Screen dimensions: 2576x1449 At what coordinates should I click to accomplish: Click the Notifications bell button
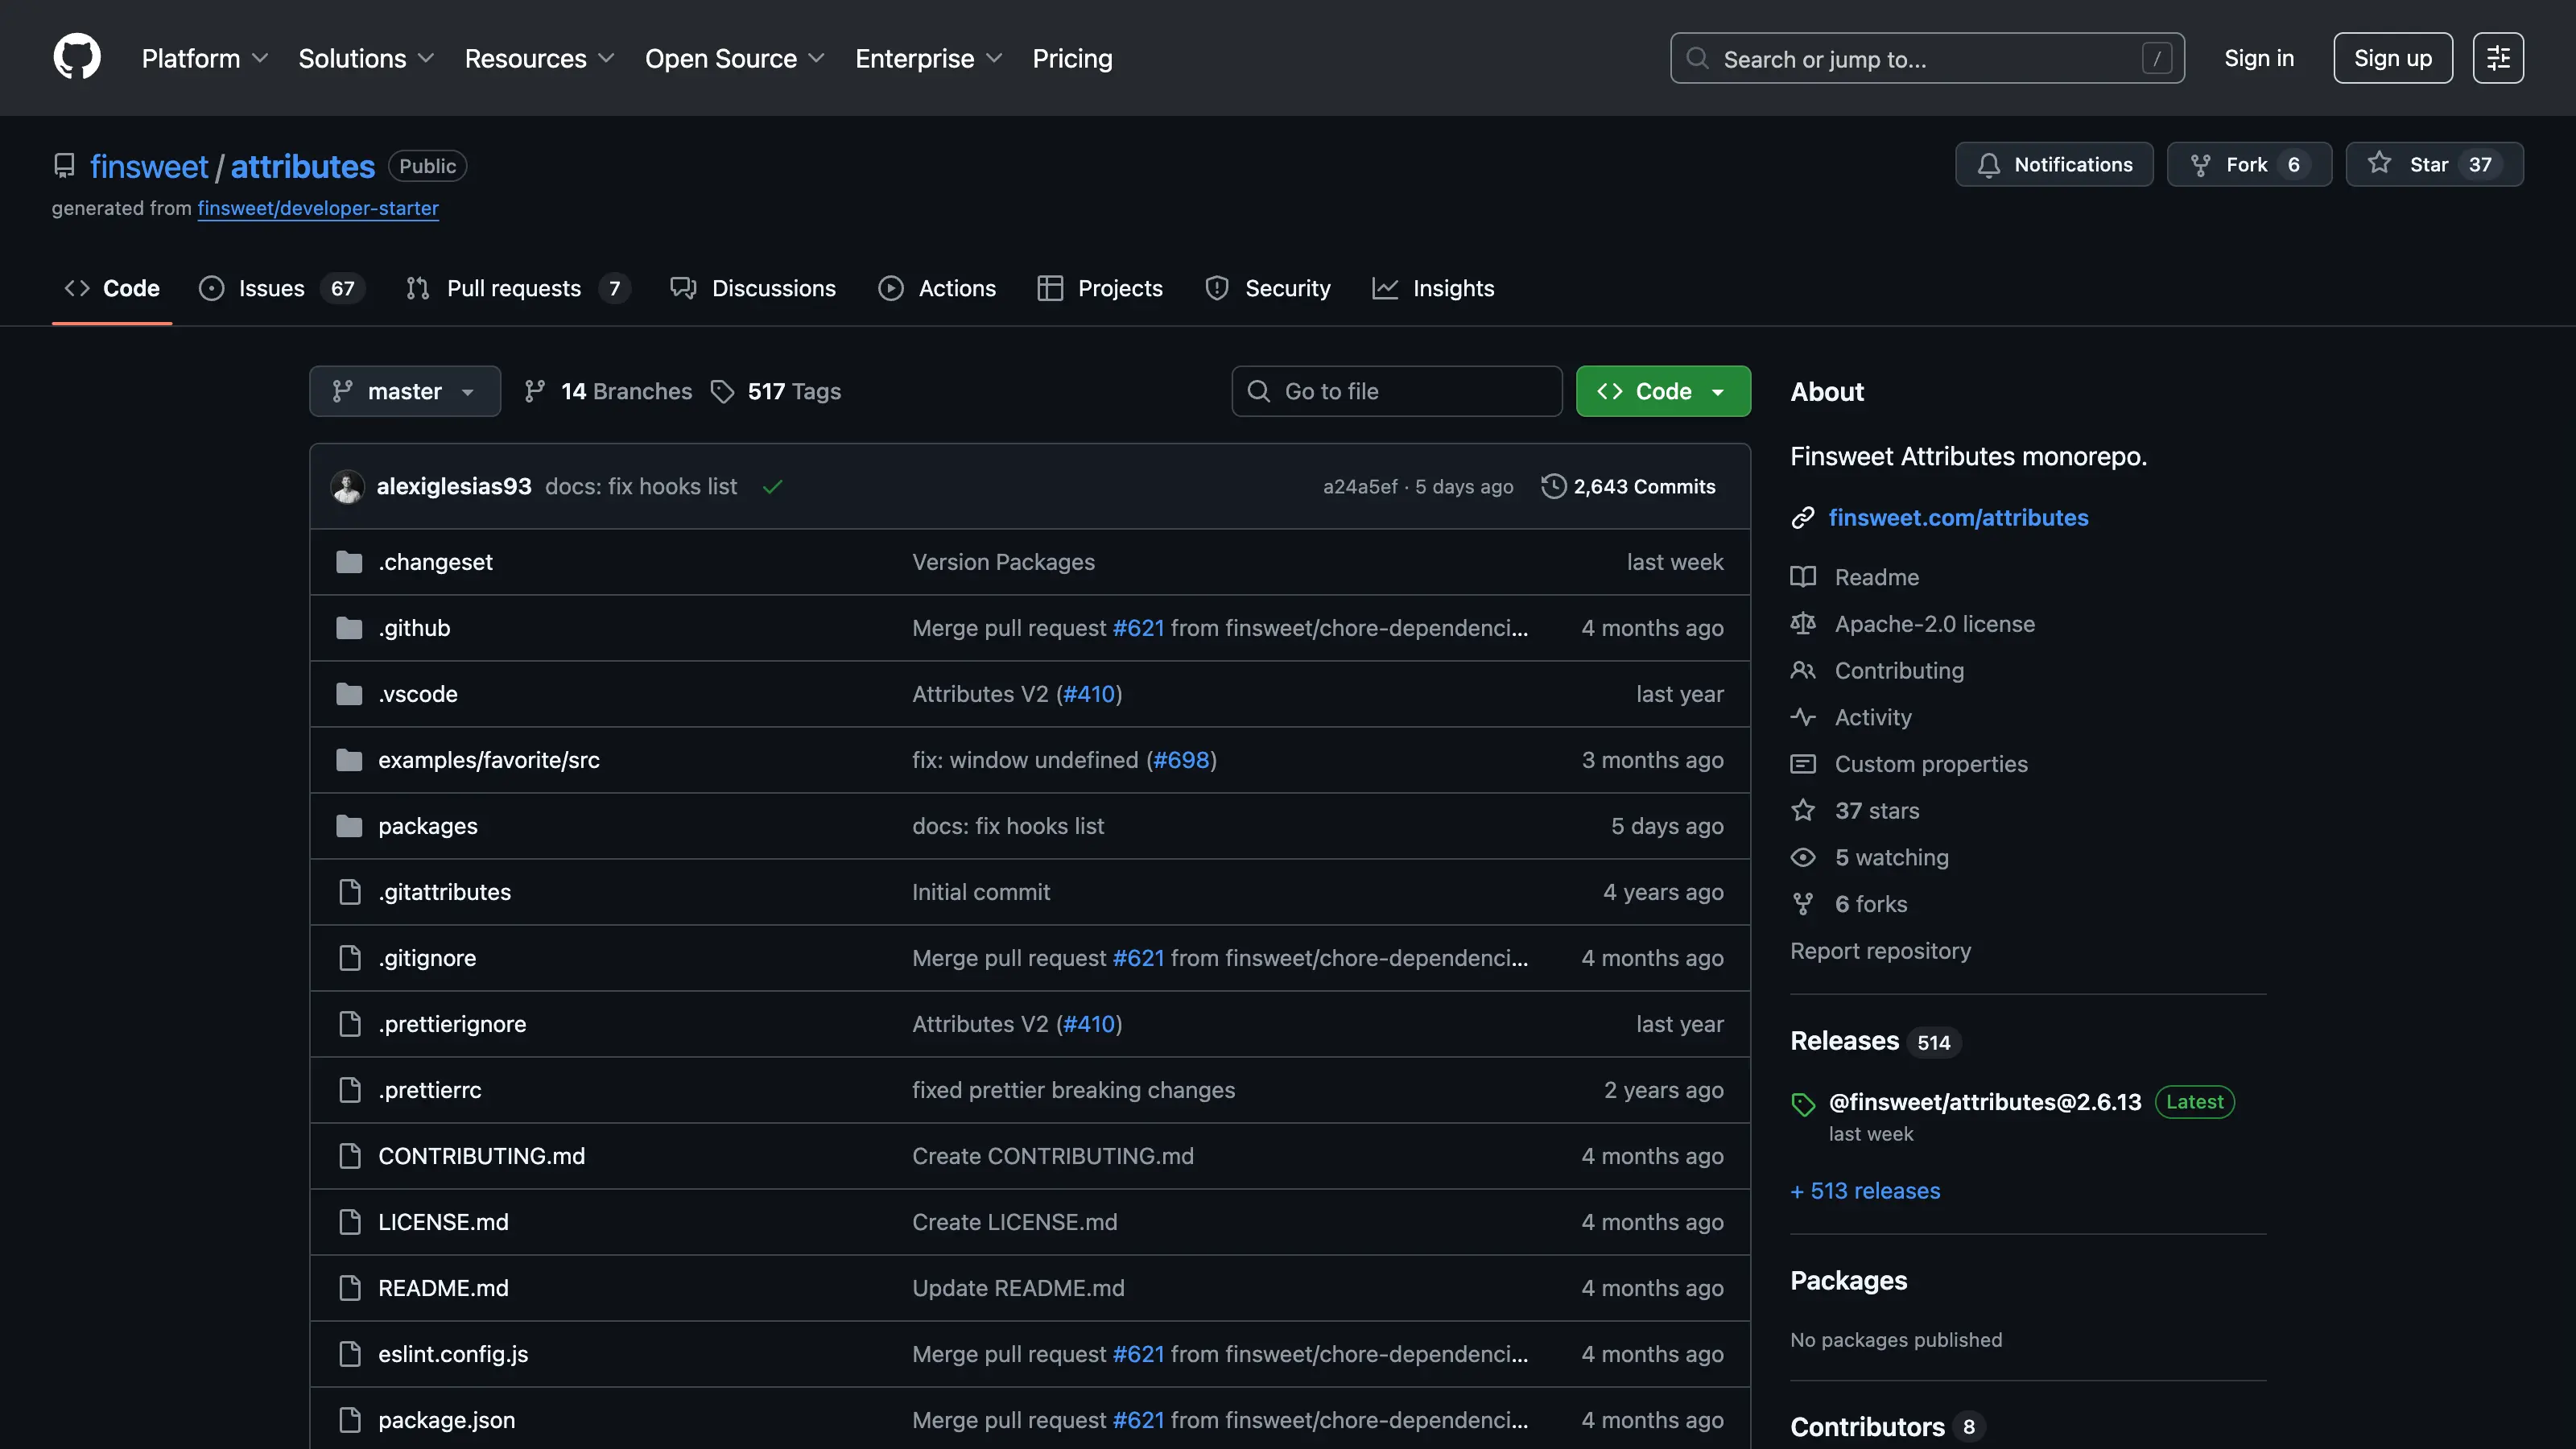pos(2054,164)
